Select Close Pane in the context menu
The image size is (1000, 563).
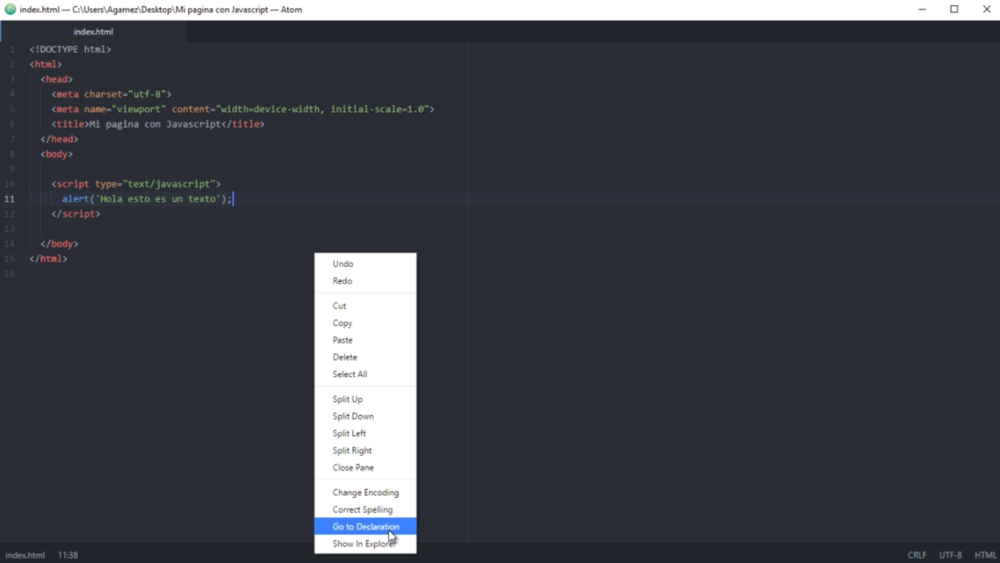coord(365,468)
